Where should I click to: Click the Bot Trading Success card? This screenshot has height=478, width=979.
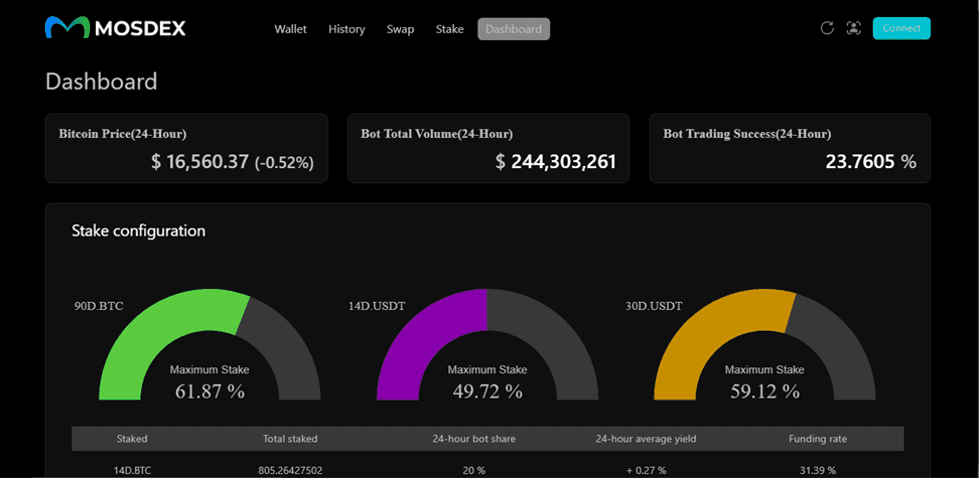790,148
